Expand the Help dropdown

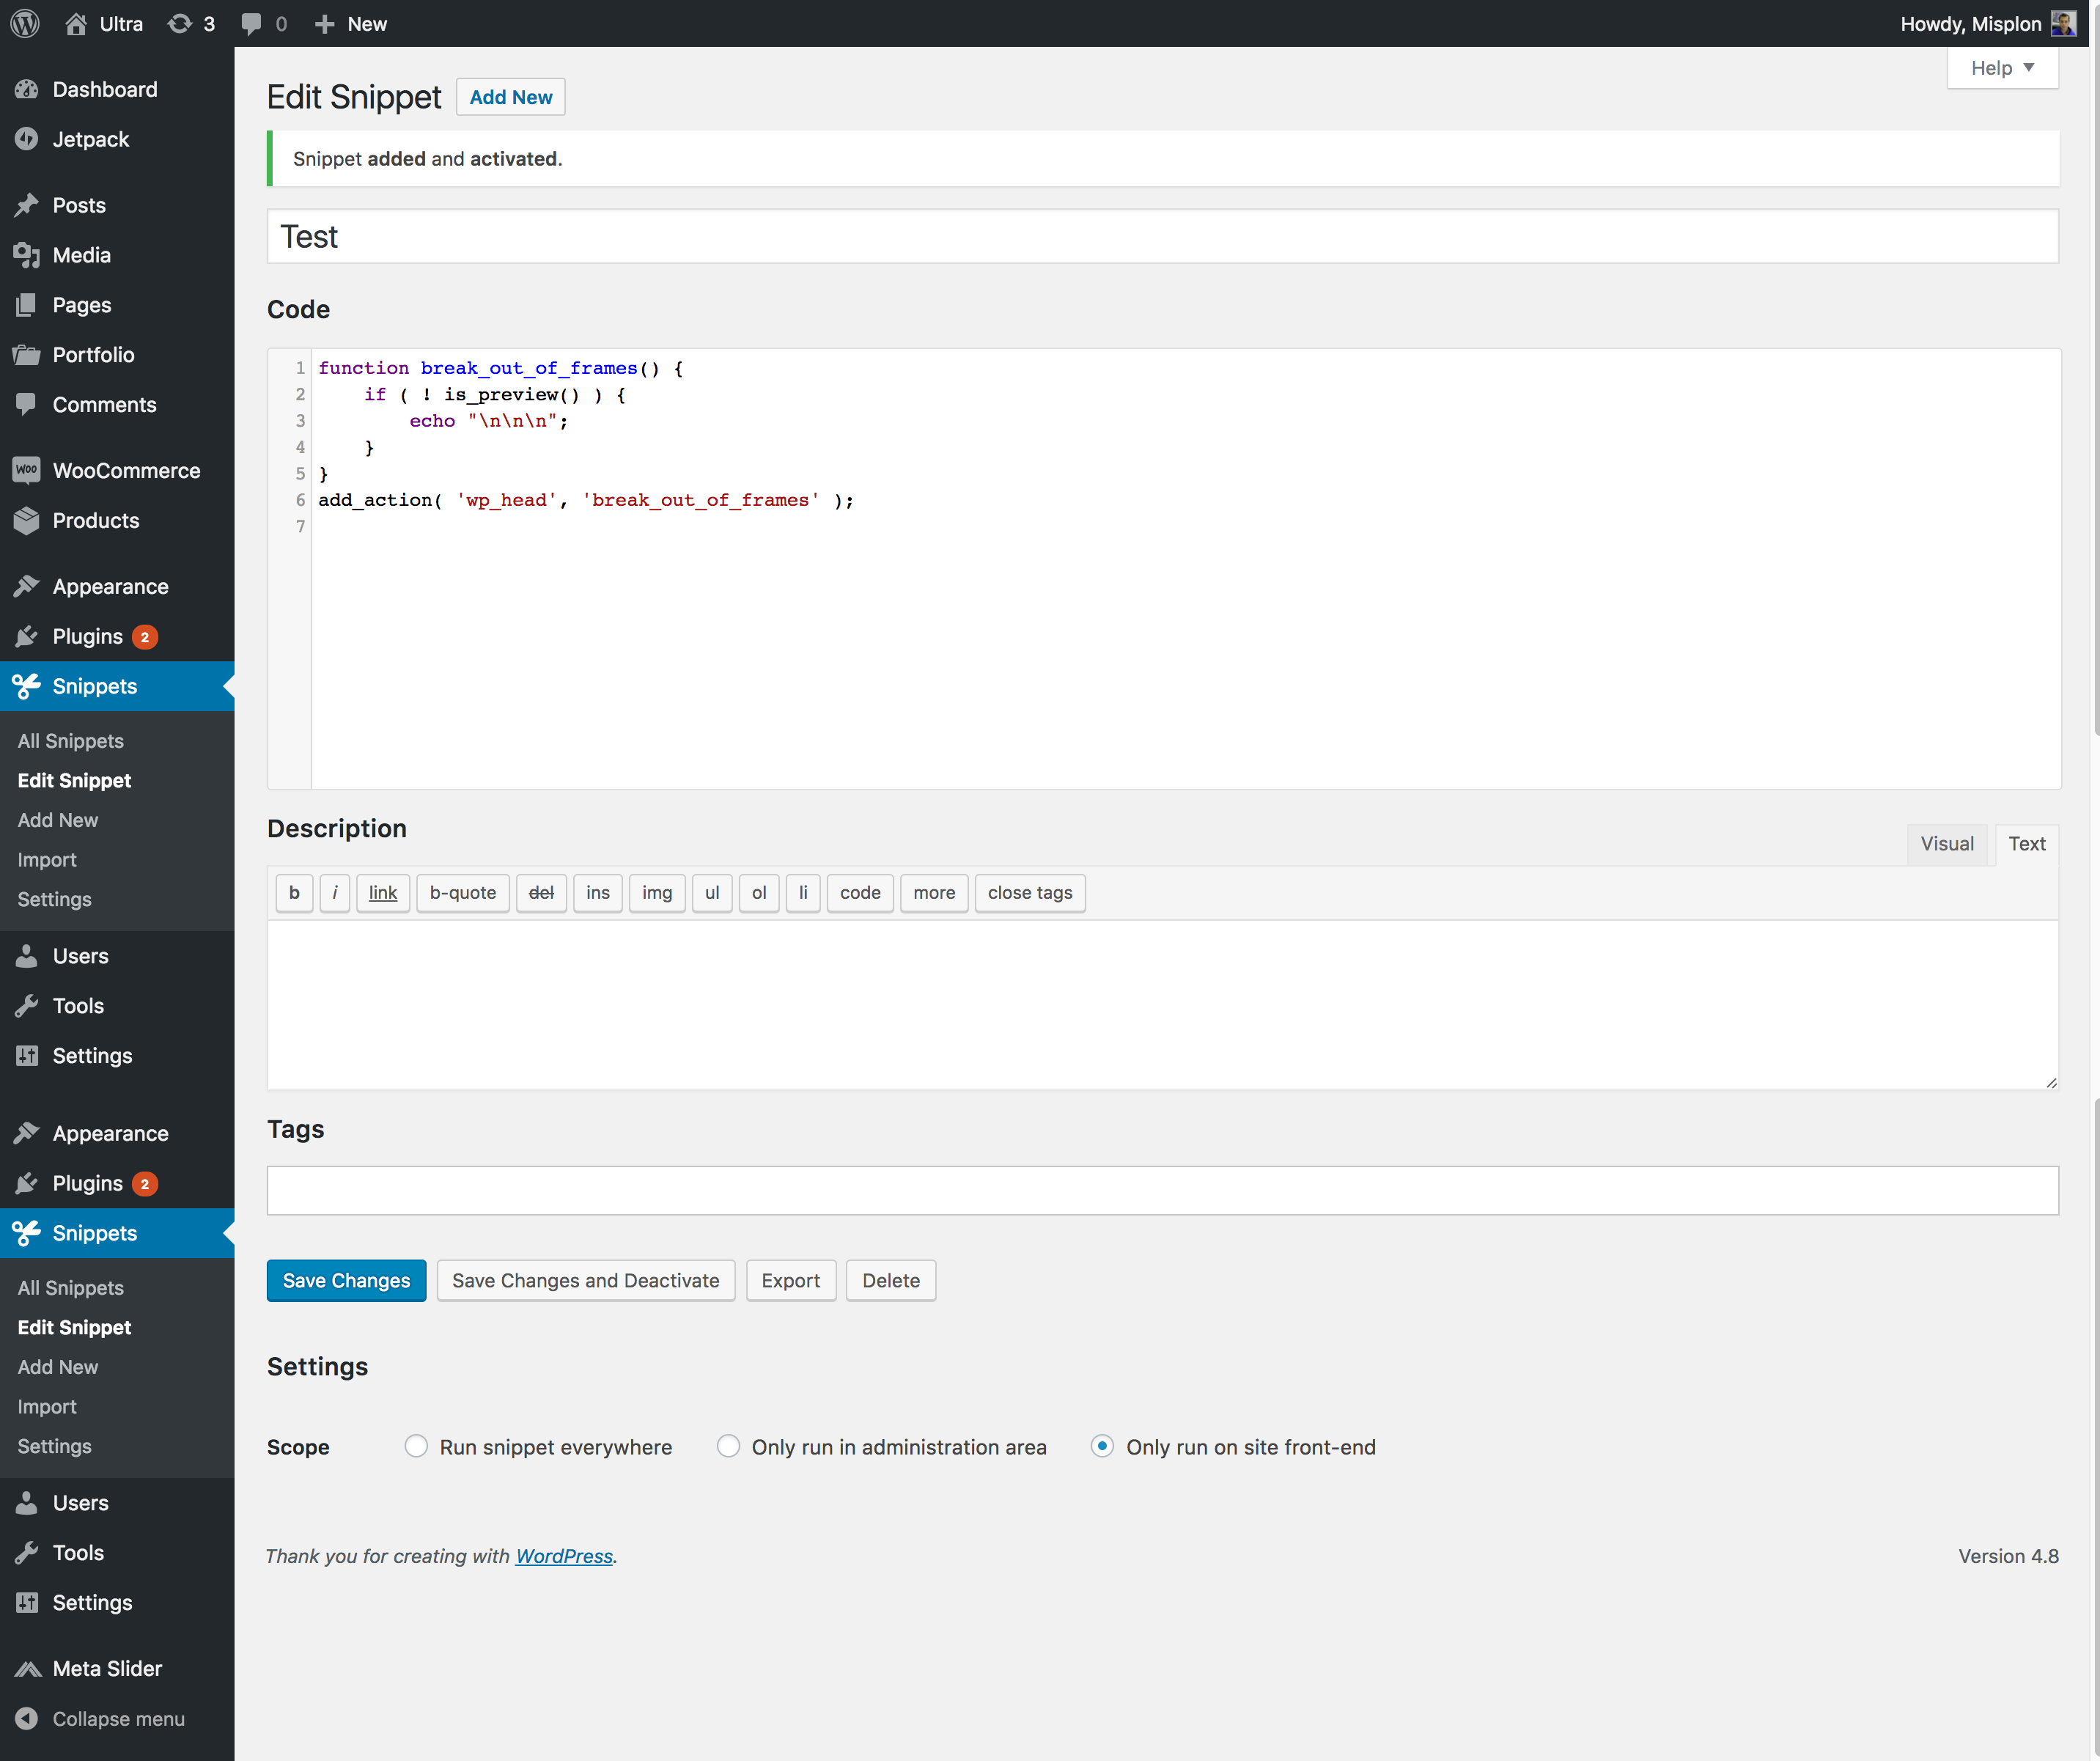pyautogui.click(x=2002, y=68)
